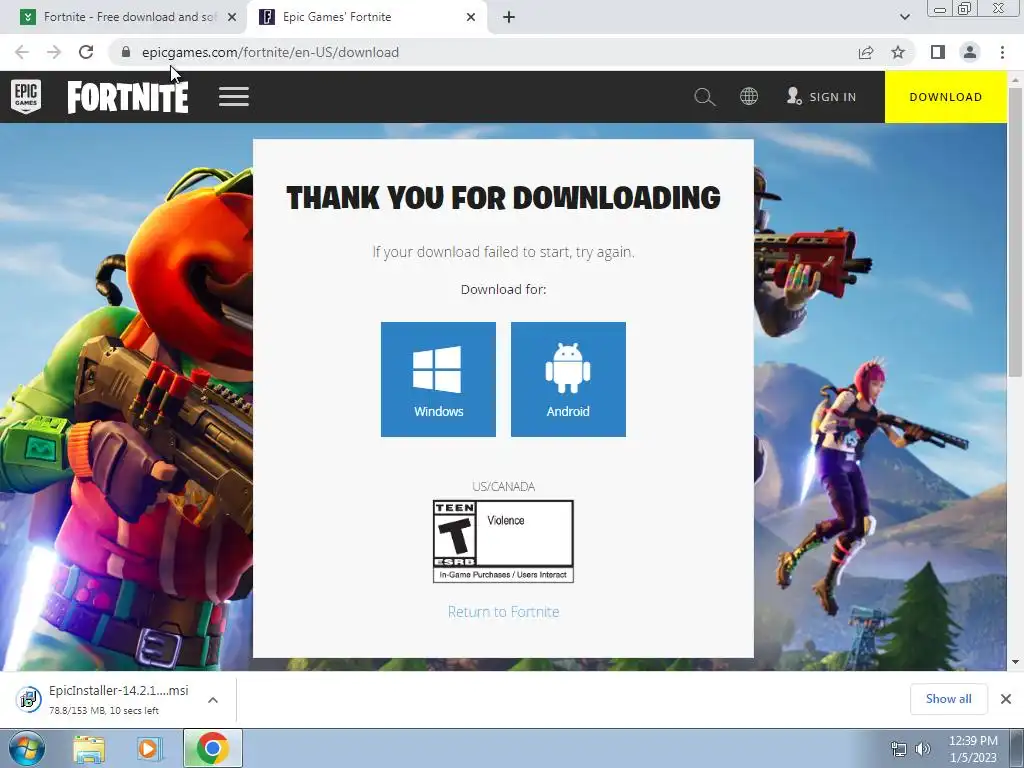Go forward in browser history
1024x768 pixels.
(54, 52)
